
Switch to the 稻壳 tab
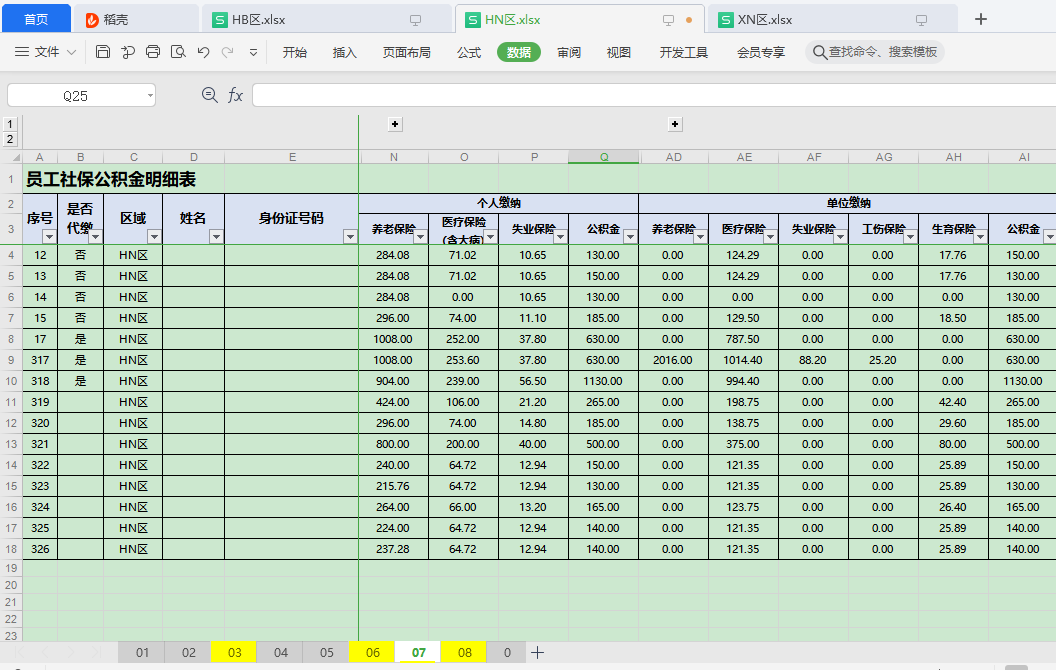pos(135,20)
